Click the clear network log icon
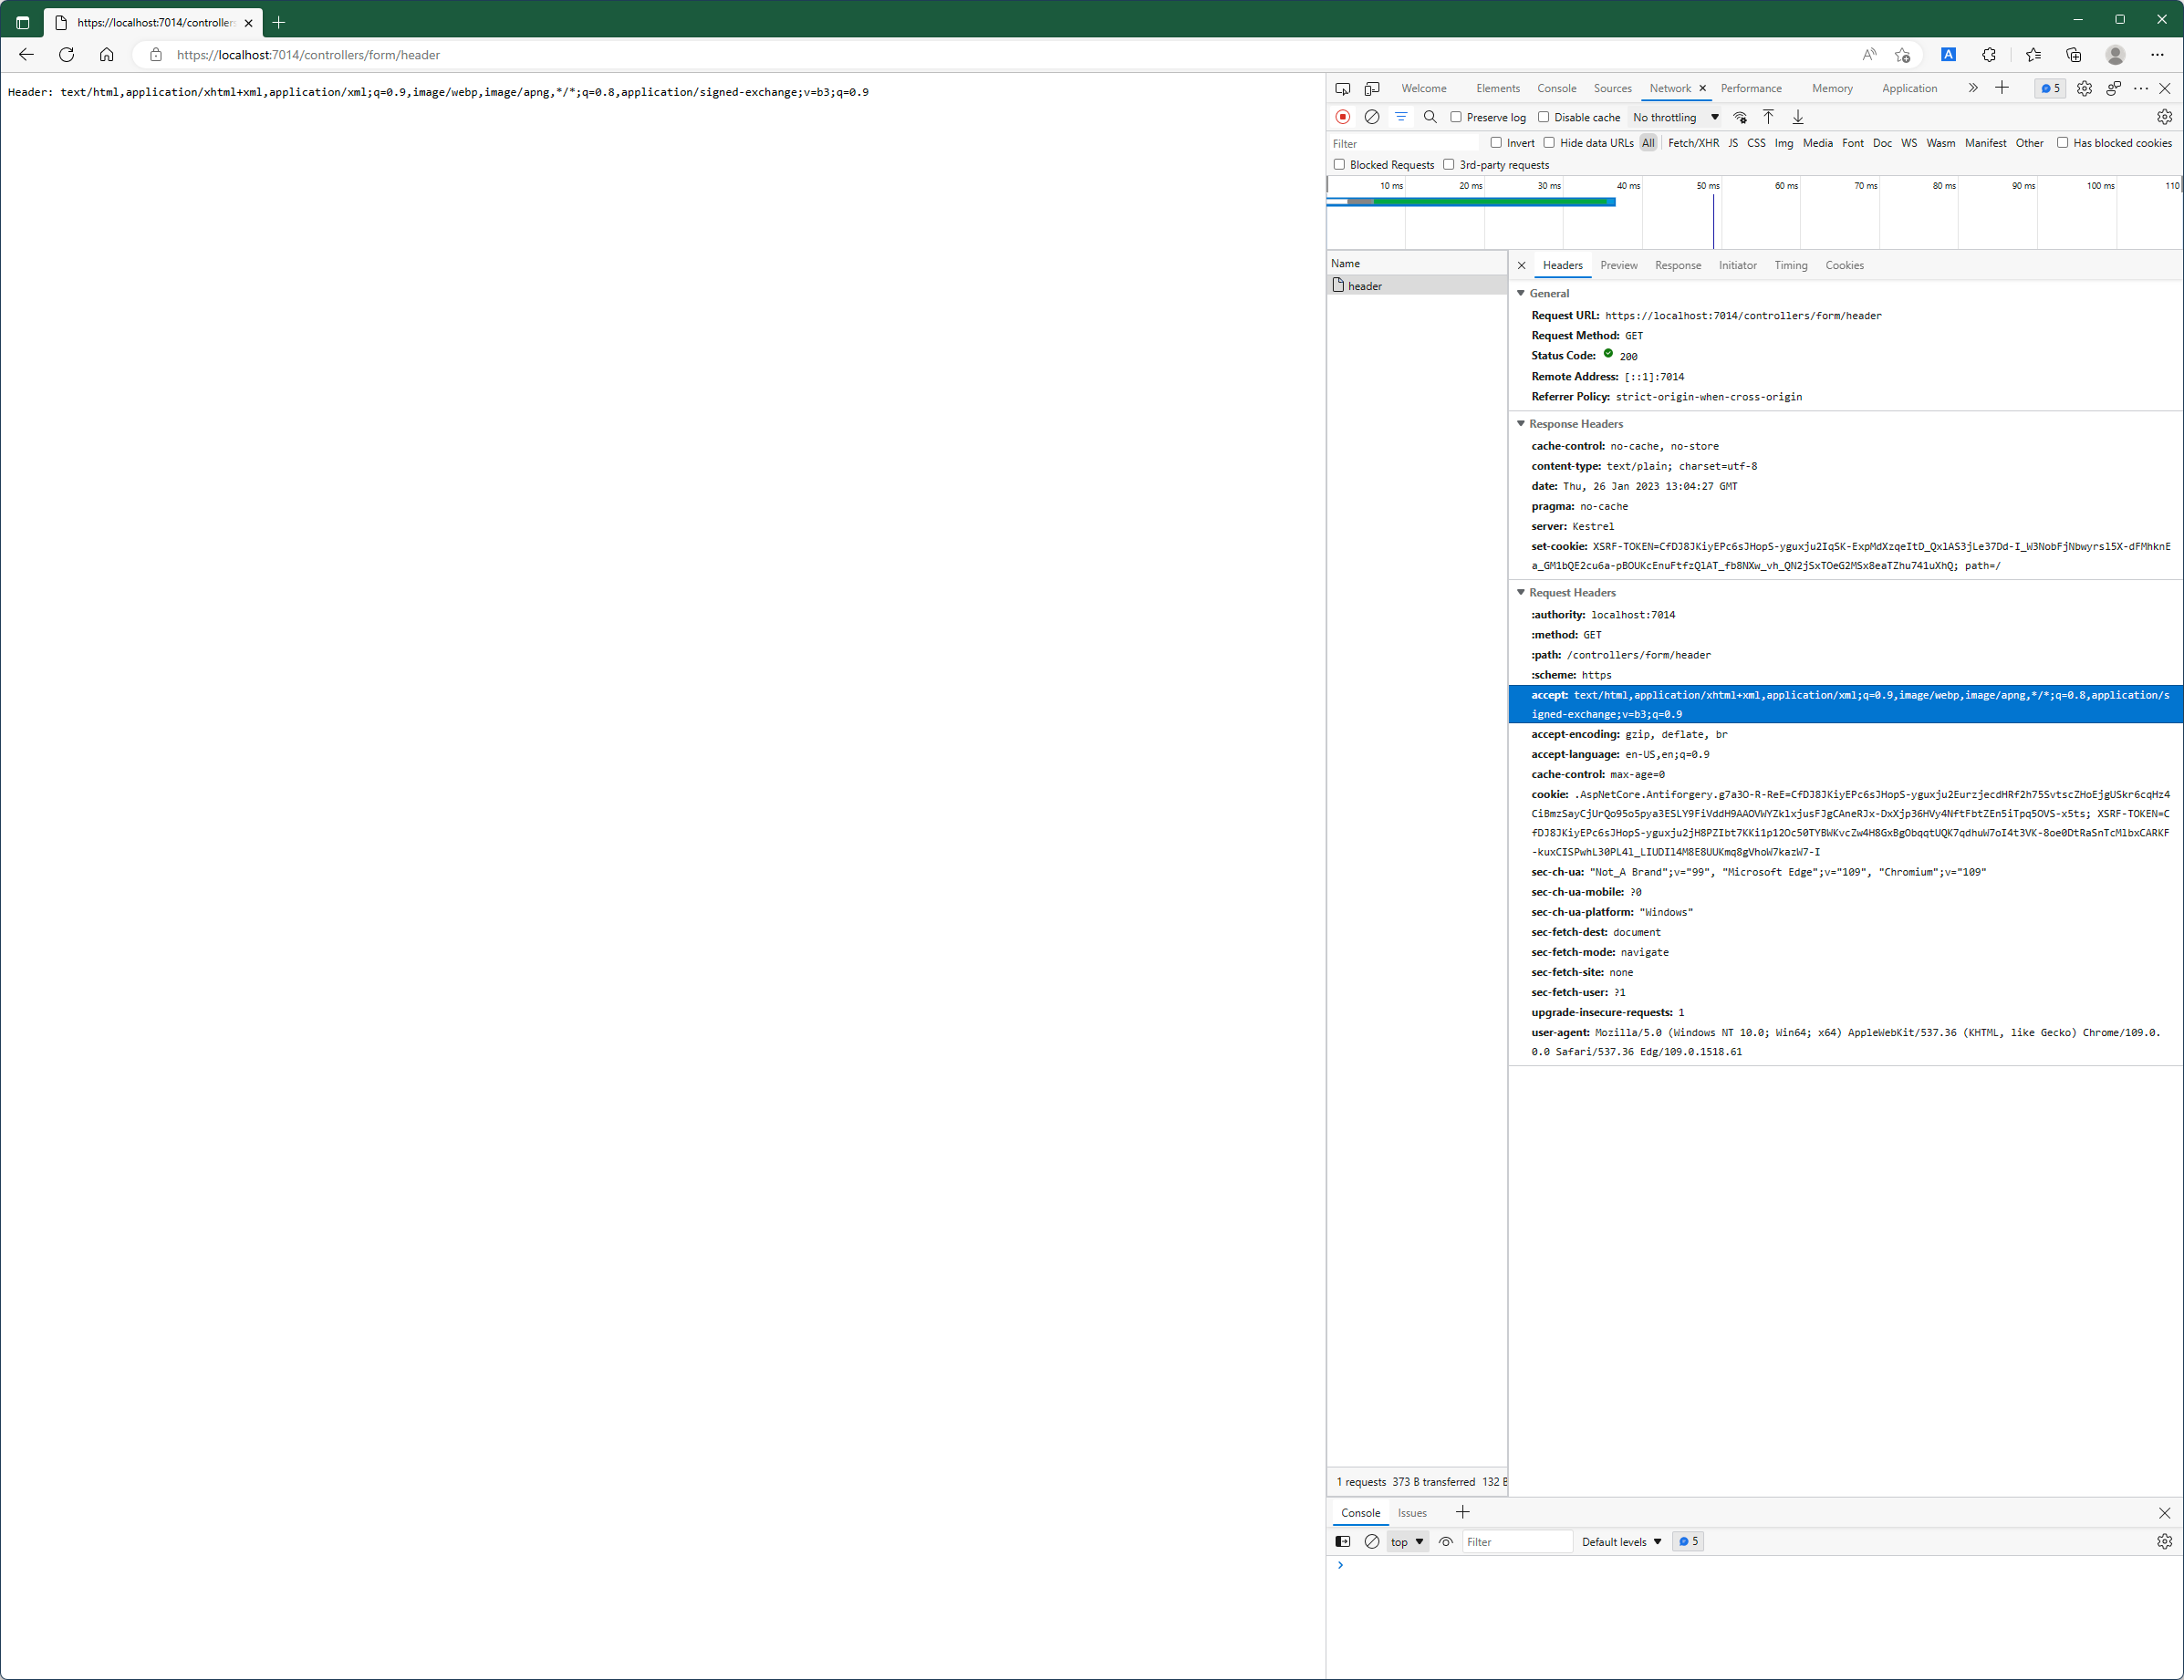This screenshot has width=2184, height=1680. [1372, 117]
